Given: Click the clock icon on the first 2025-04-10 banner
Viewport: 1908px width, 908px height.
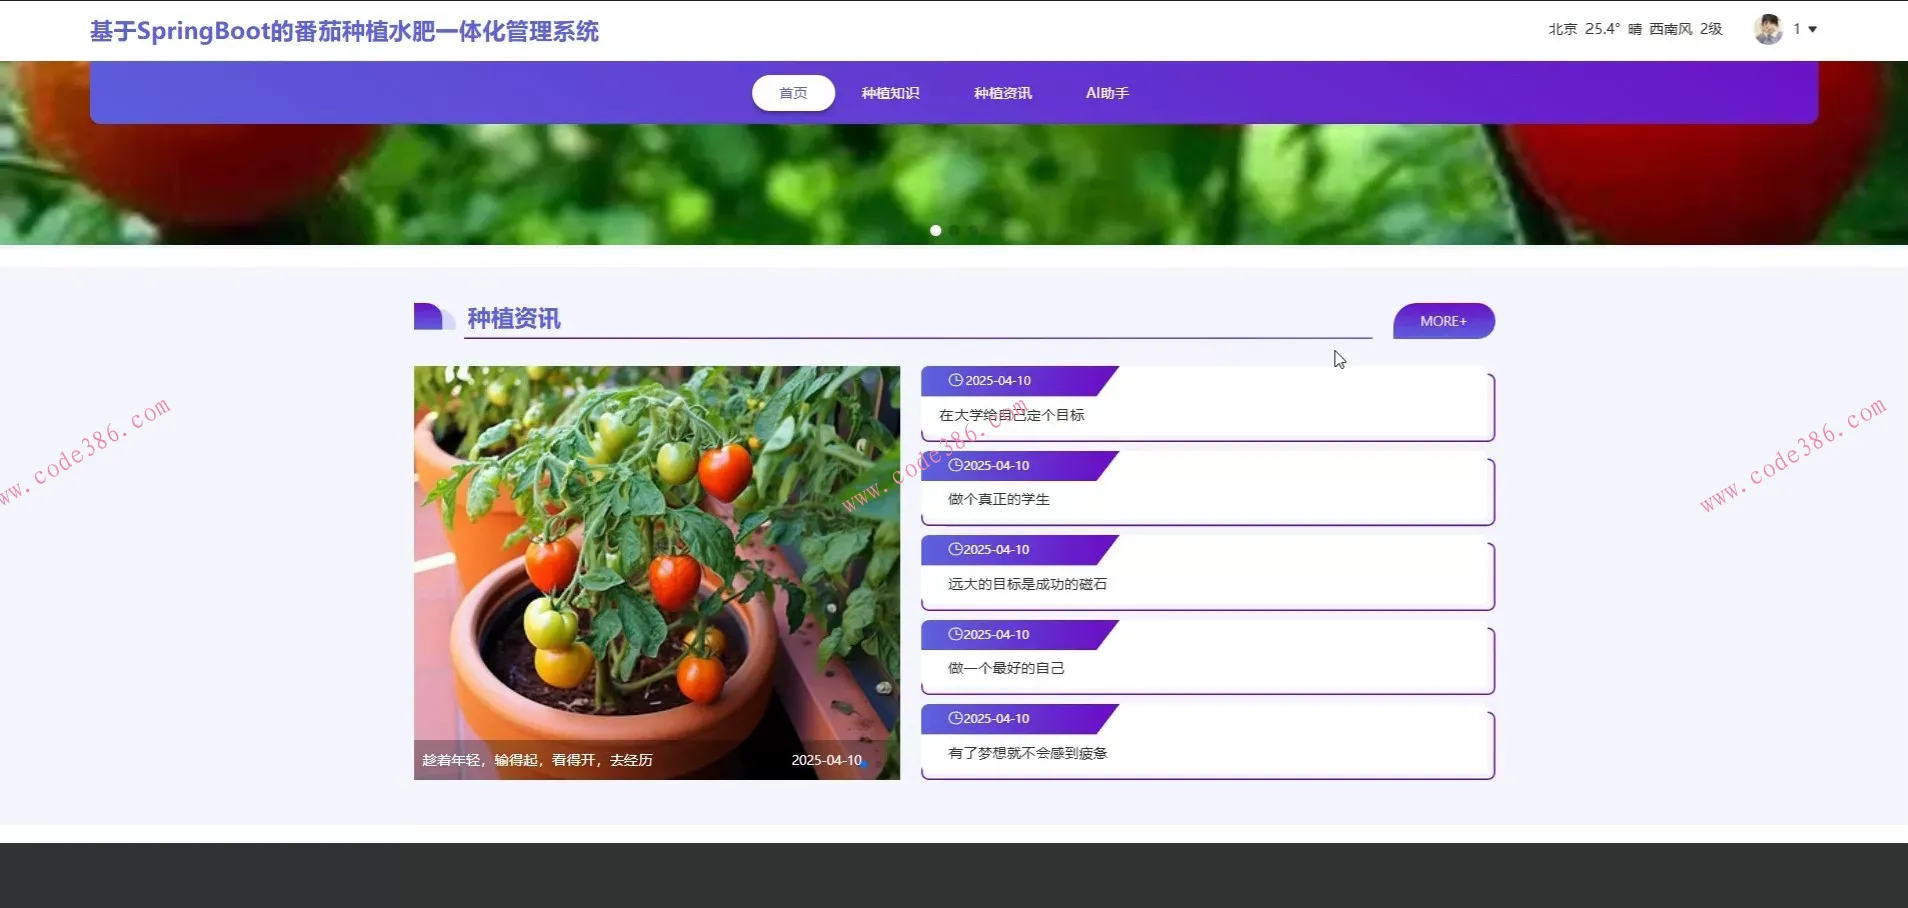Looking at the screenshot, I should [x=955, y=379].
